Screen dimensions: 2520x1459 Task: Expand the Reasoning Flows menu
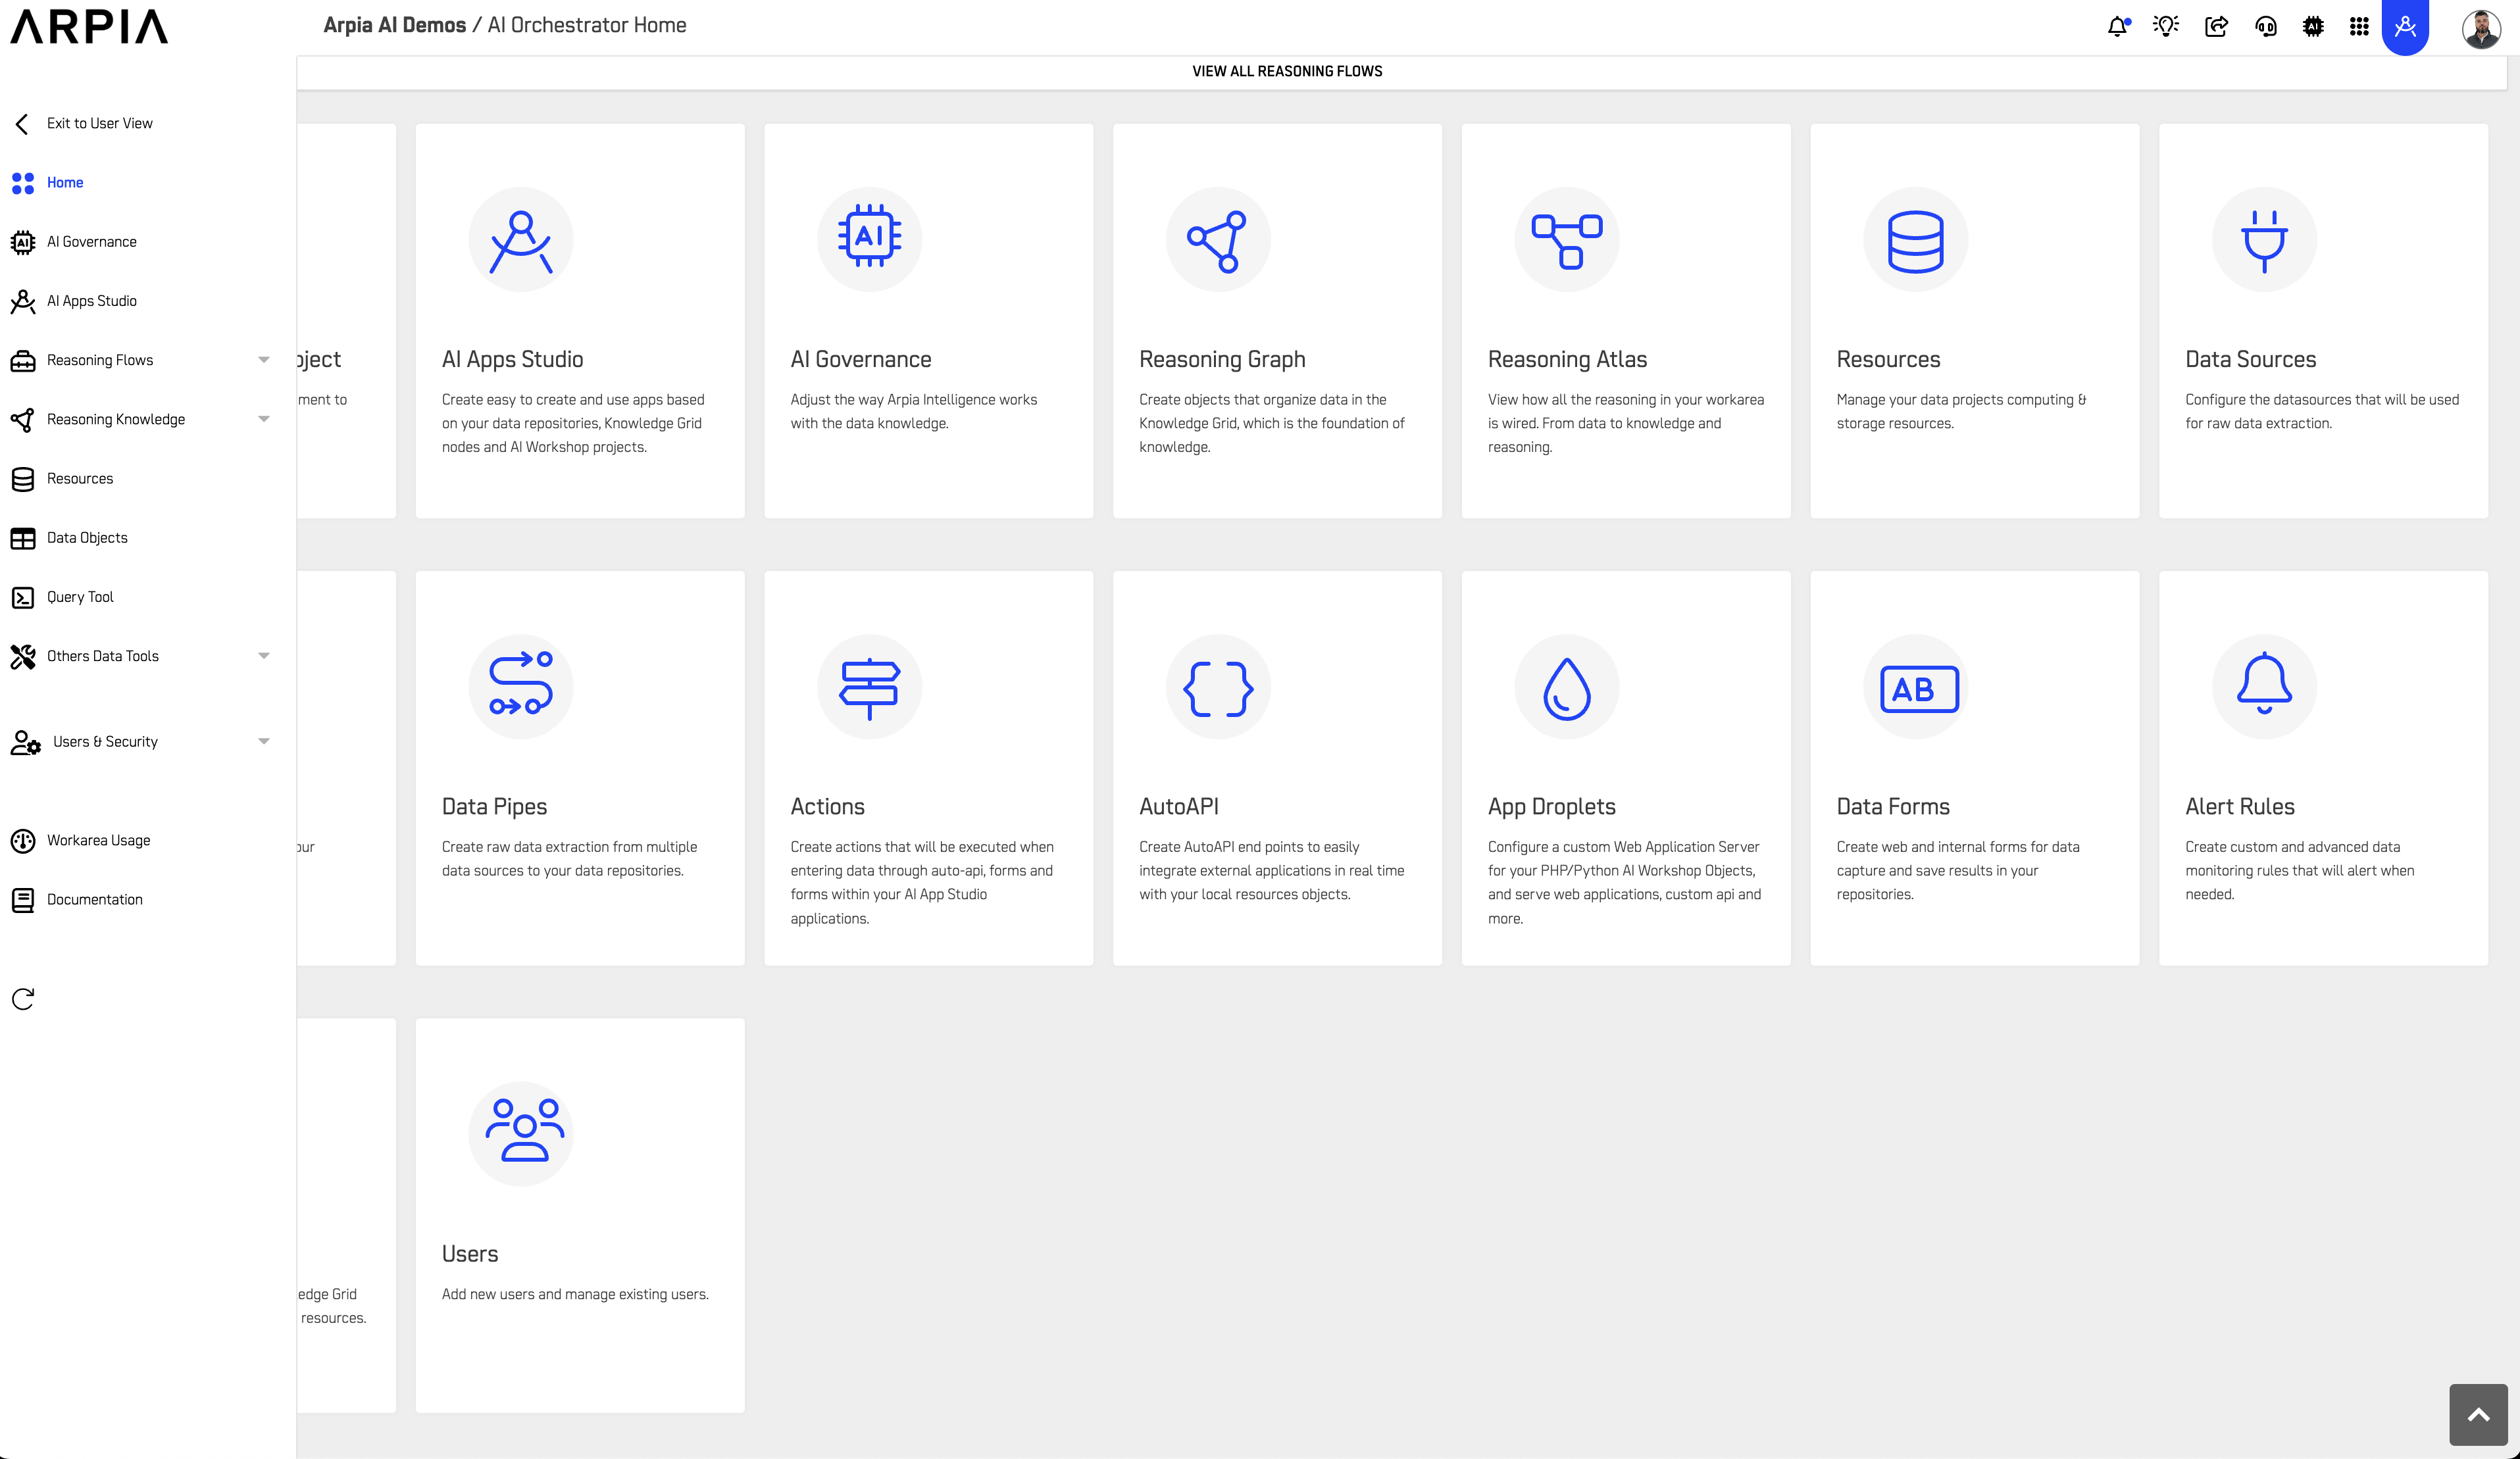[x=264, y=360]
